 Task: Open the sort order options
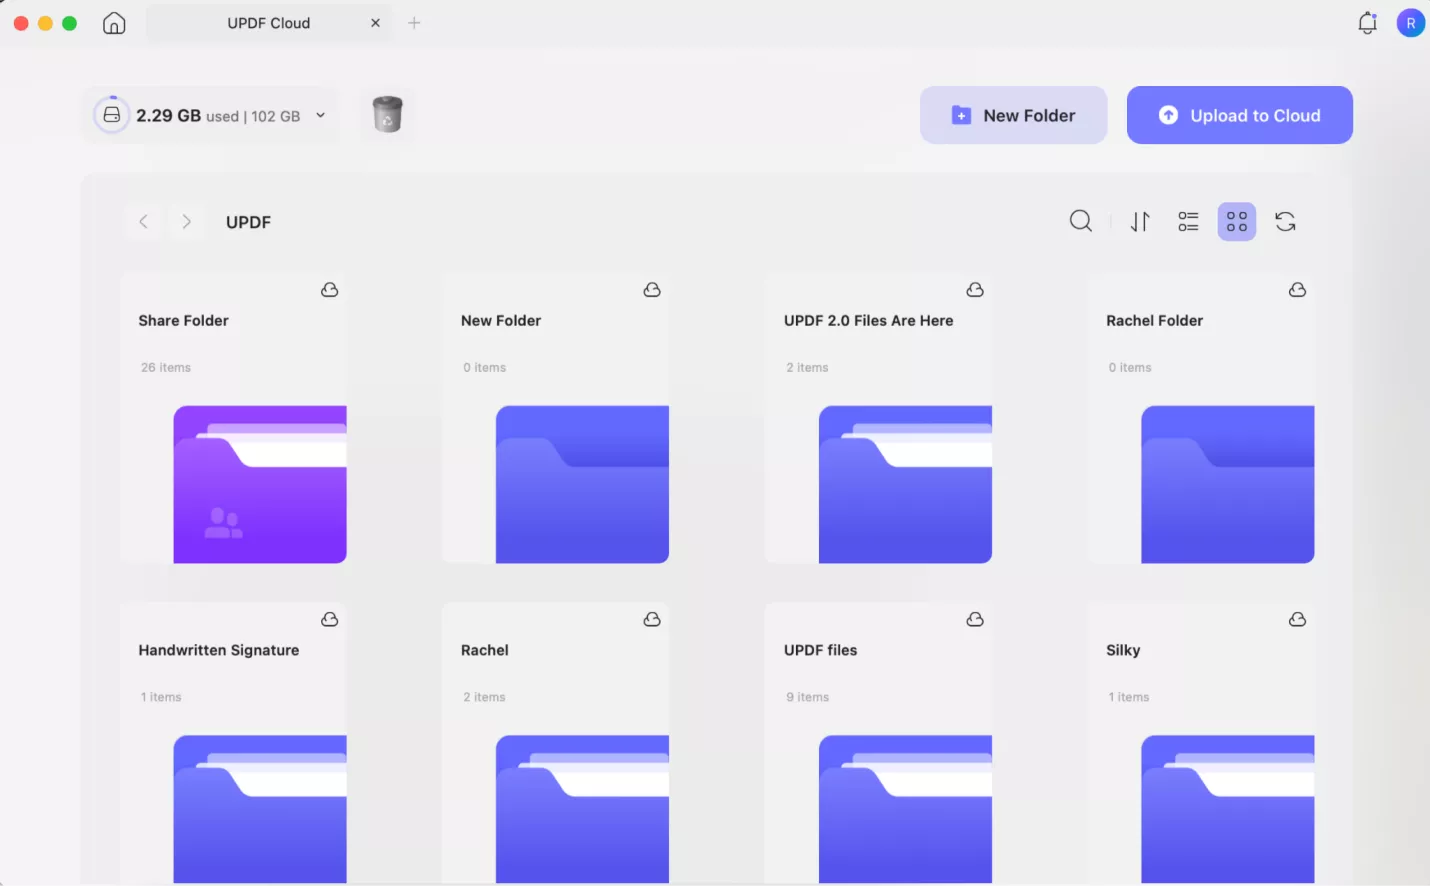[x=1140, y=222]
